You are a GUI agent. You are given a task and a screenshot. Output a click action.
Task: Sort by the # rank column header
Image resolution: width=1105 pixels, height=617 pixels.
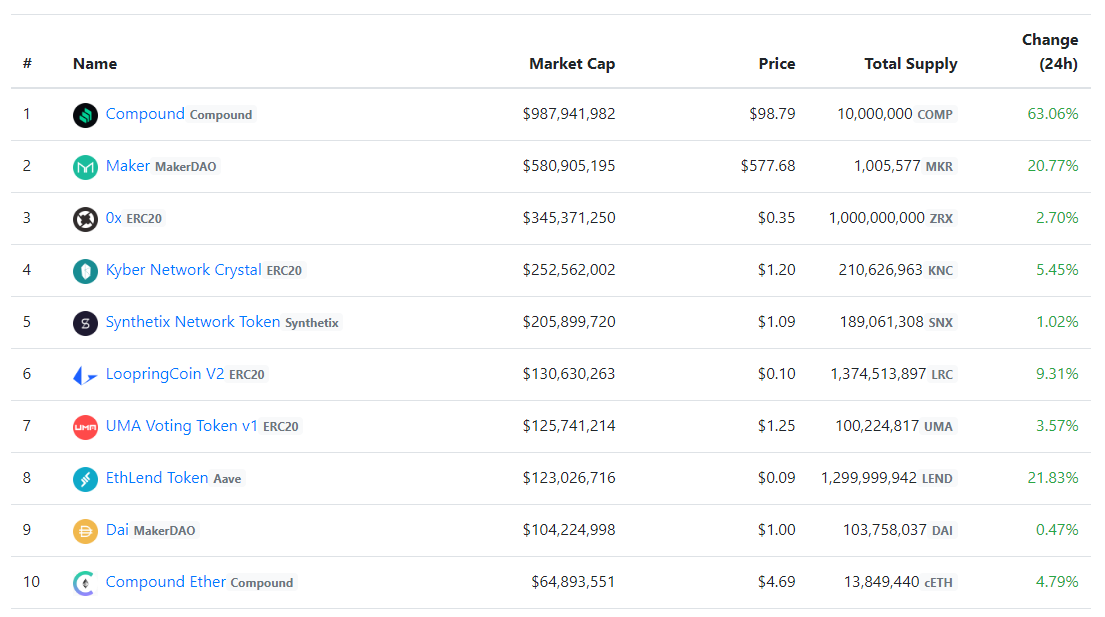click(27, 63)
